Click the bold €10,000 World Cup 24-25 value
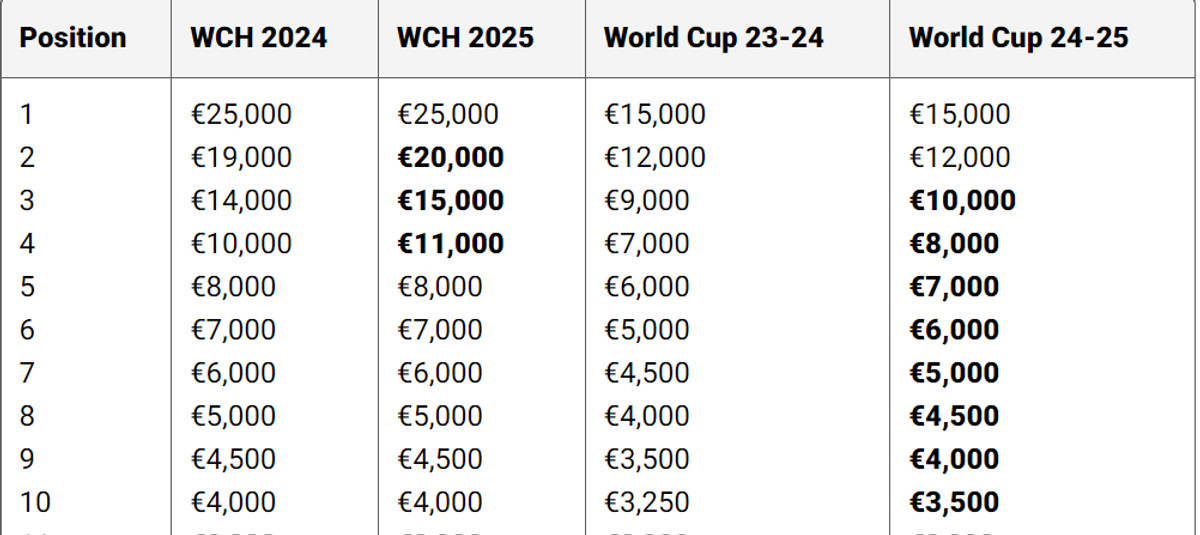This screenshot has height=535, width=1200. 962,201
